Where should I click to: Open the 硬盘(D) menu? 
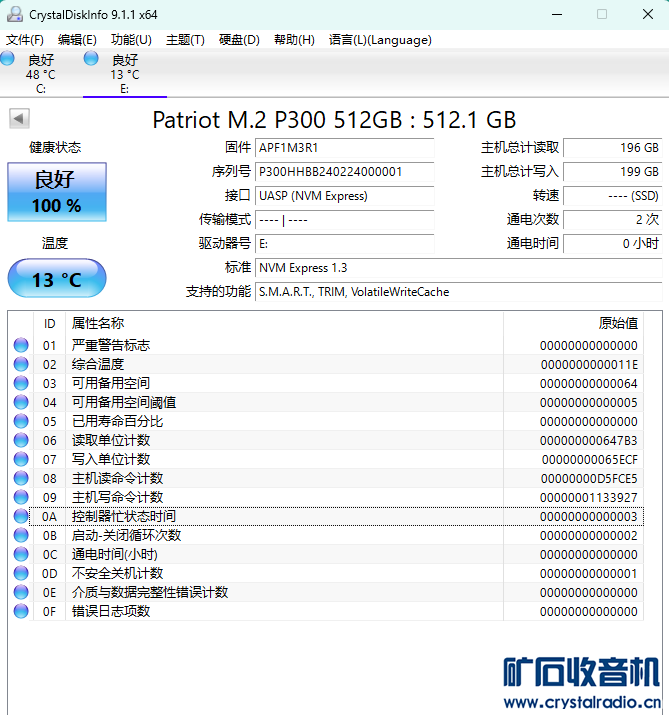coord(239,40)
